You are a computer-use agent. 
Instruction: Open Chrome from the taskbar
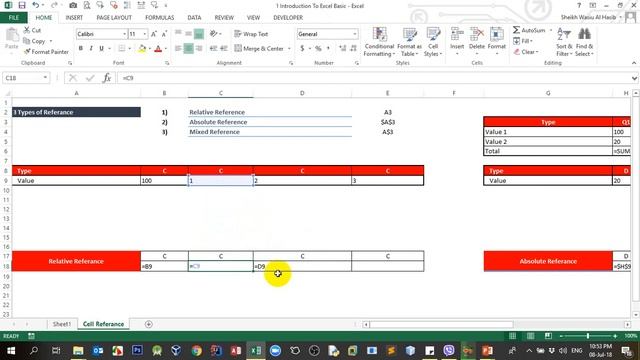197,351
